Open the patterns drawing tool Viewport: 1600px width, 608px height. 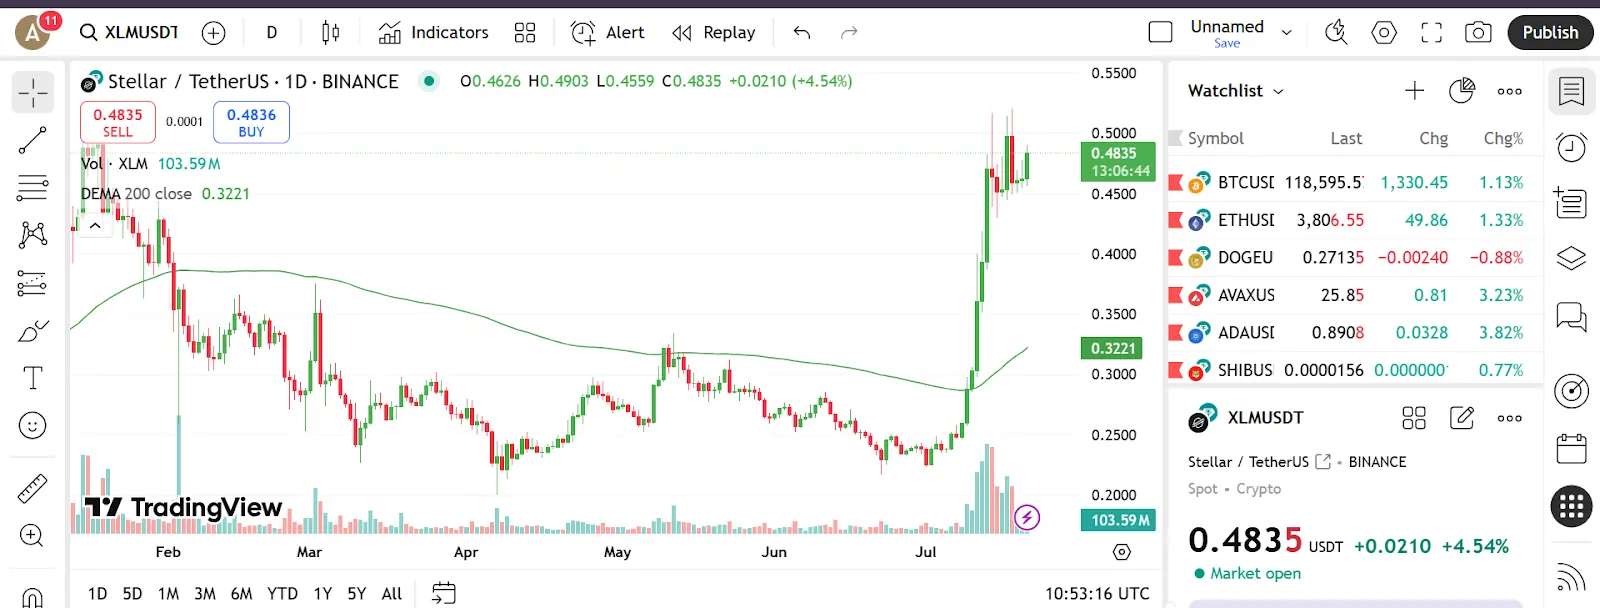point(33,235)
